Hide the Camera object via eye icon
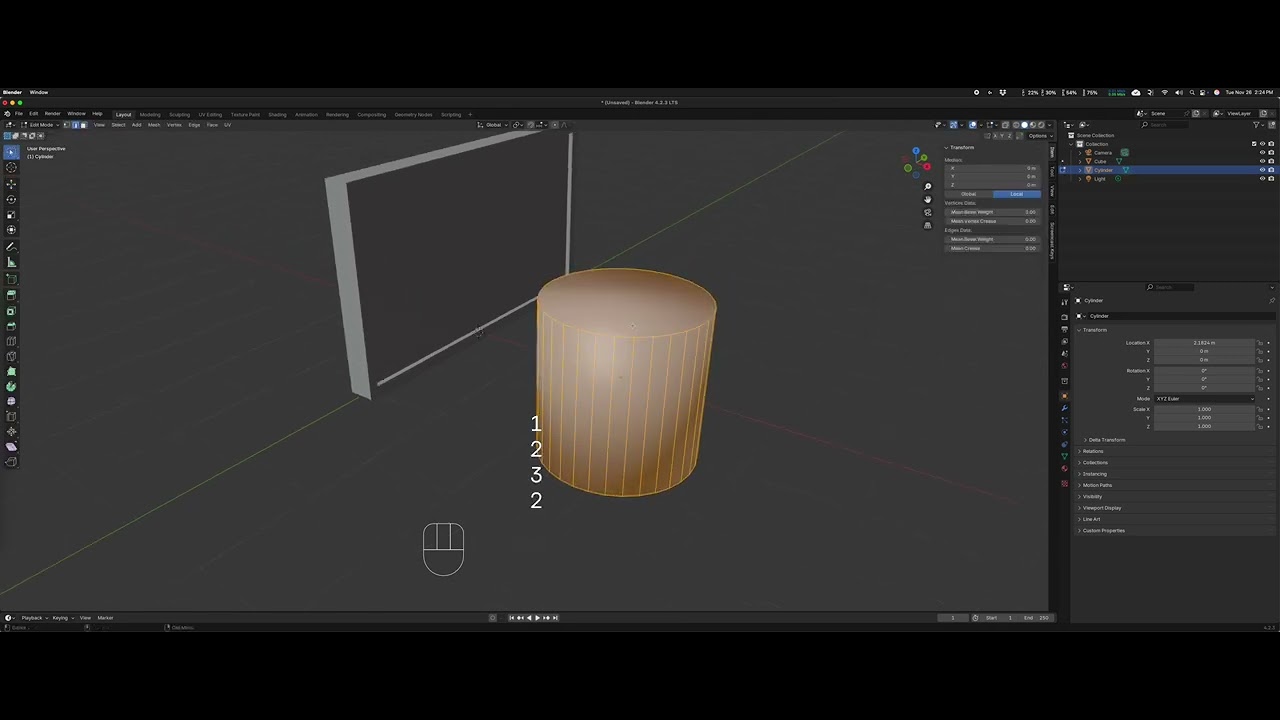Viewport: 1280px width, 720px height. [1262, 153]
